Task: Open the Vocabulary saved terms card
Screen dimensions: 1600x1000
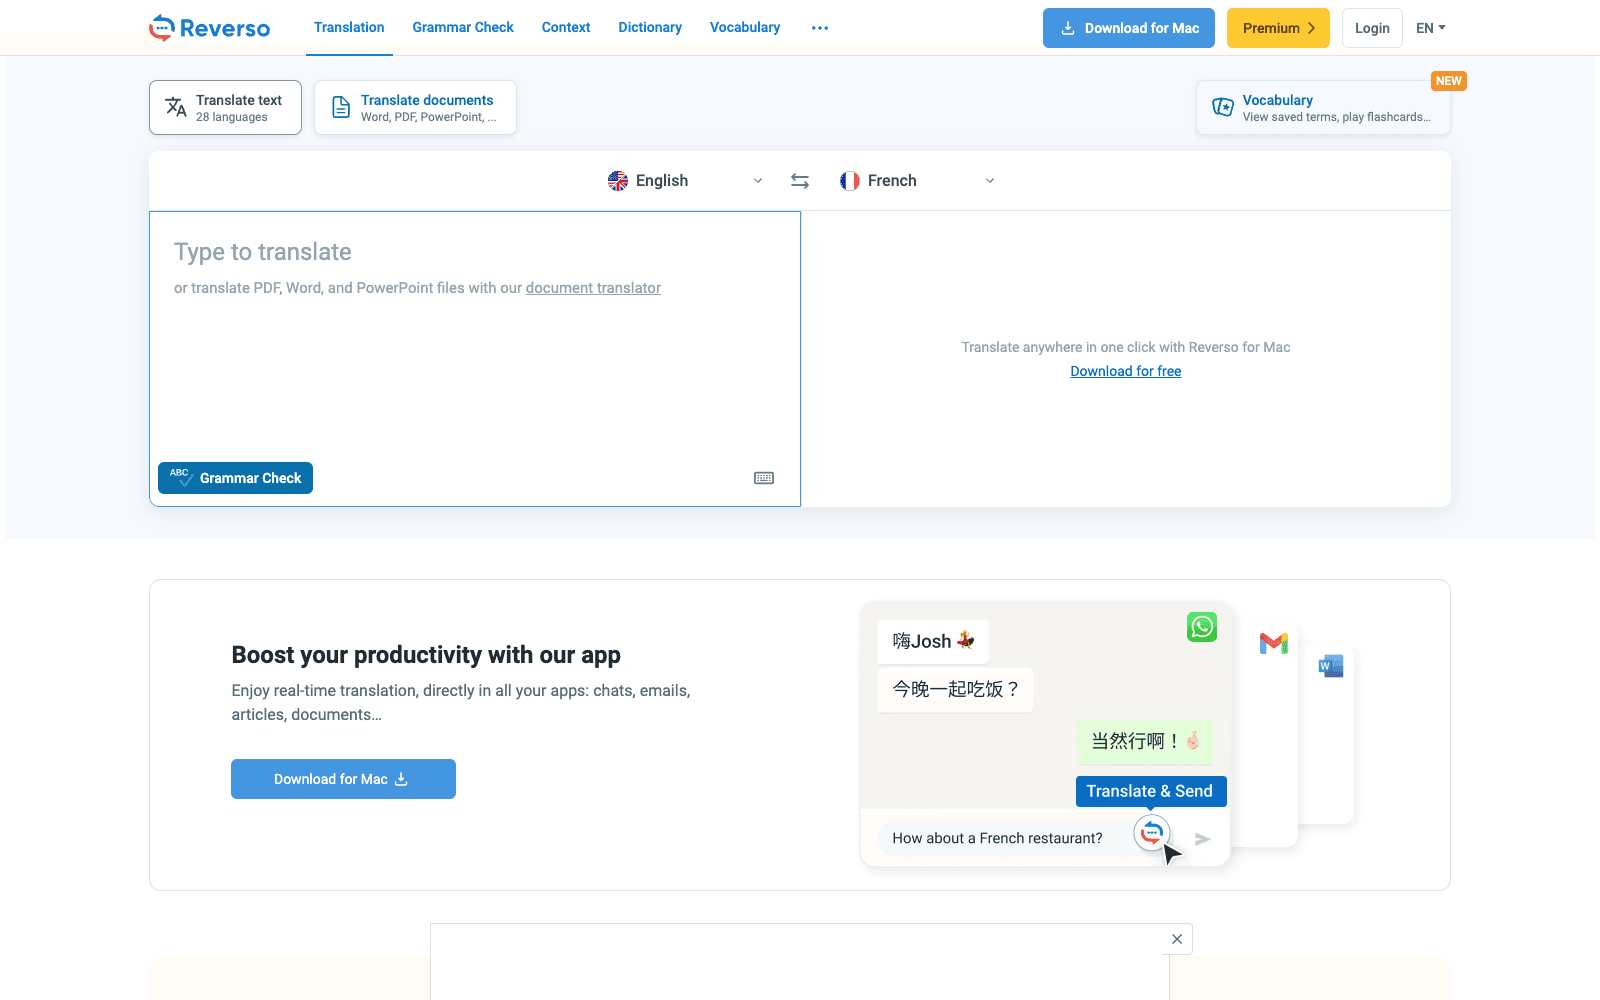Action: [x=1323, y=107]
